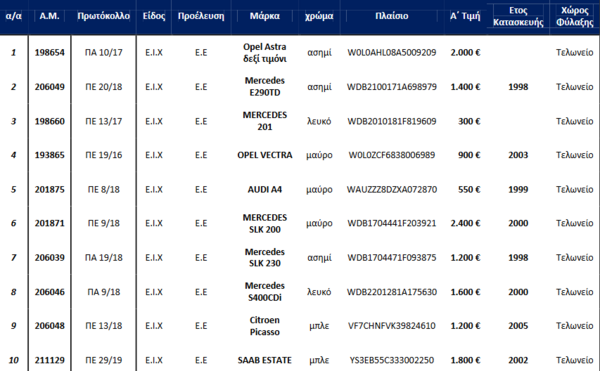Select year 2005 in row 9
This screenshot has width=600, height=371.
(518, 325)
